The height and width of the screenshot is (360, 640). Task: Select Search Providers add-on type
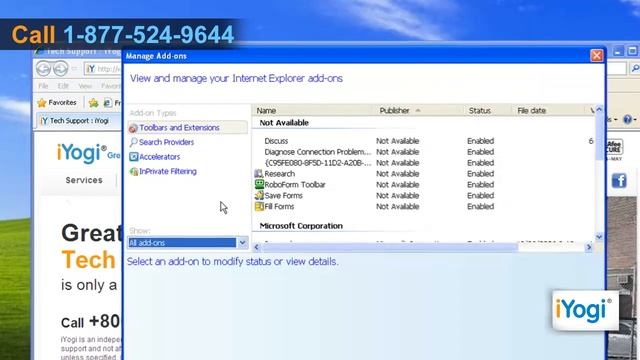(x=166, y=142)
